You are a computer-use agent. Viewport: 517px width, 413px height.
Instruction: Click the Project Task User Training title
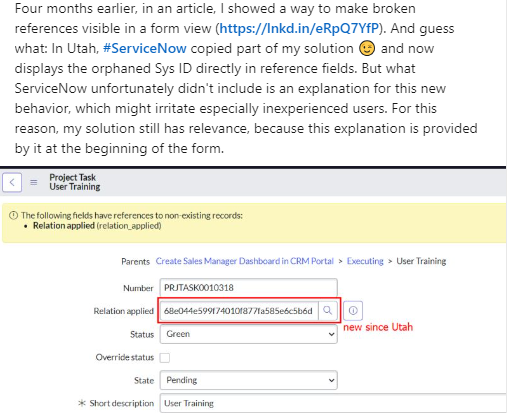pos(75,182)
